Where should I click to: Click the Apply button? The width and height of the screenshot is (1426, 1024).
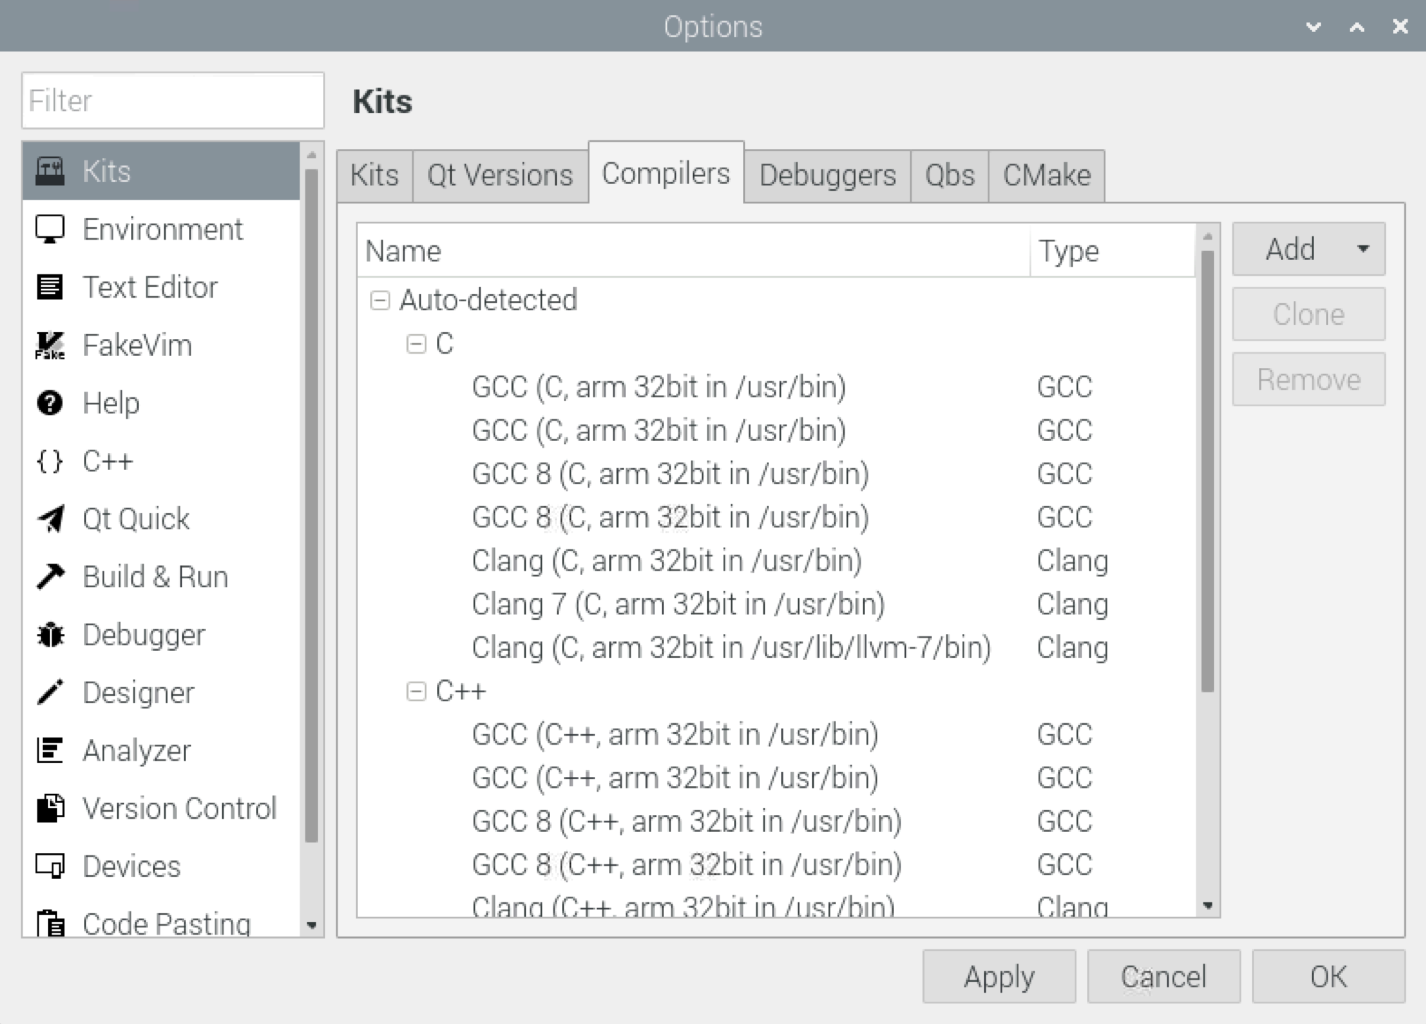(998, 976)
